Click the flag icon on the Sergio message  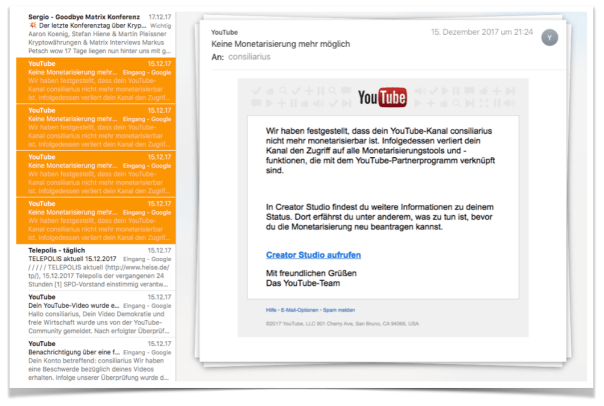tap(33, 25)
